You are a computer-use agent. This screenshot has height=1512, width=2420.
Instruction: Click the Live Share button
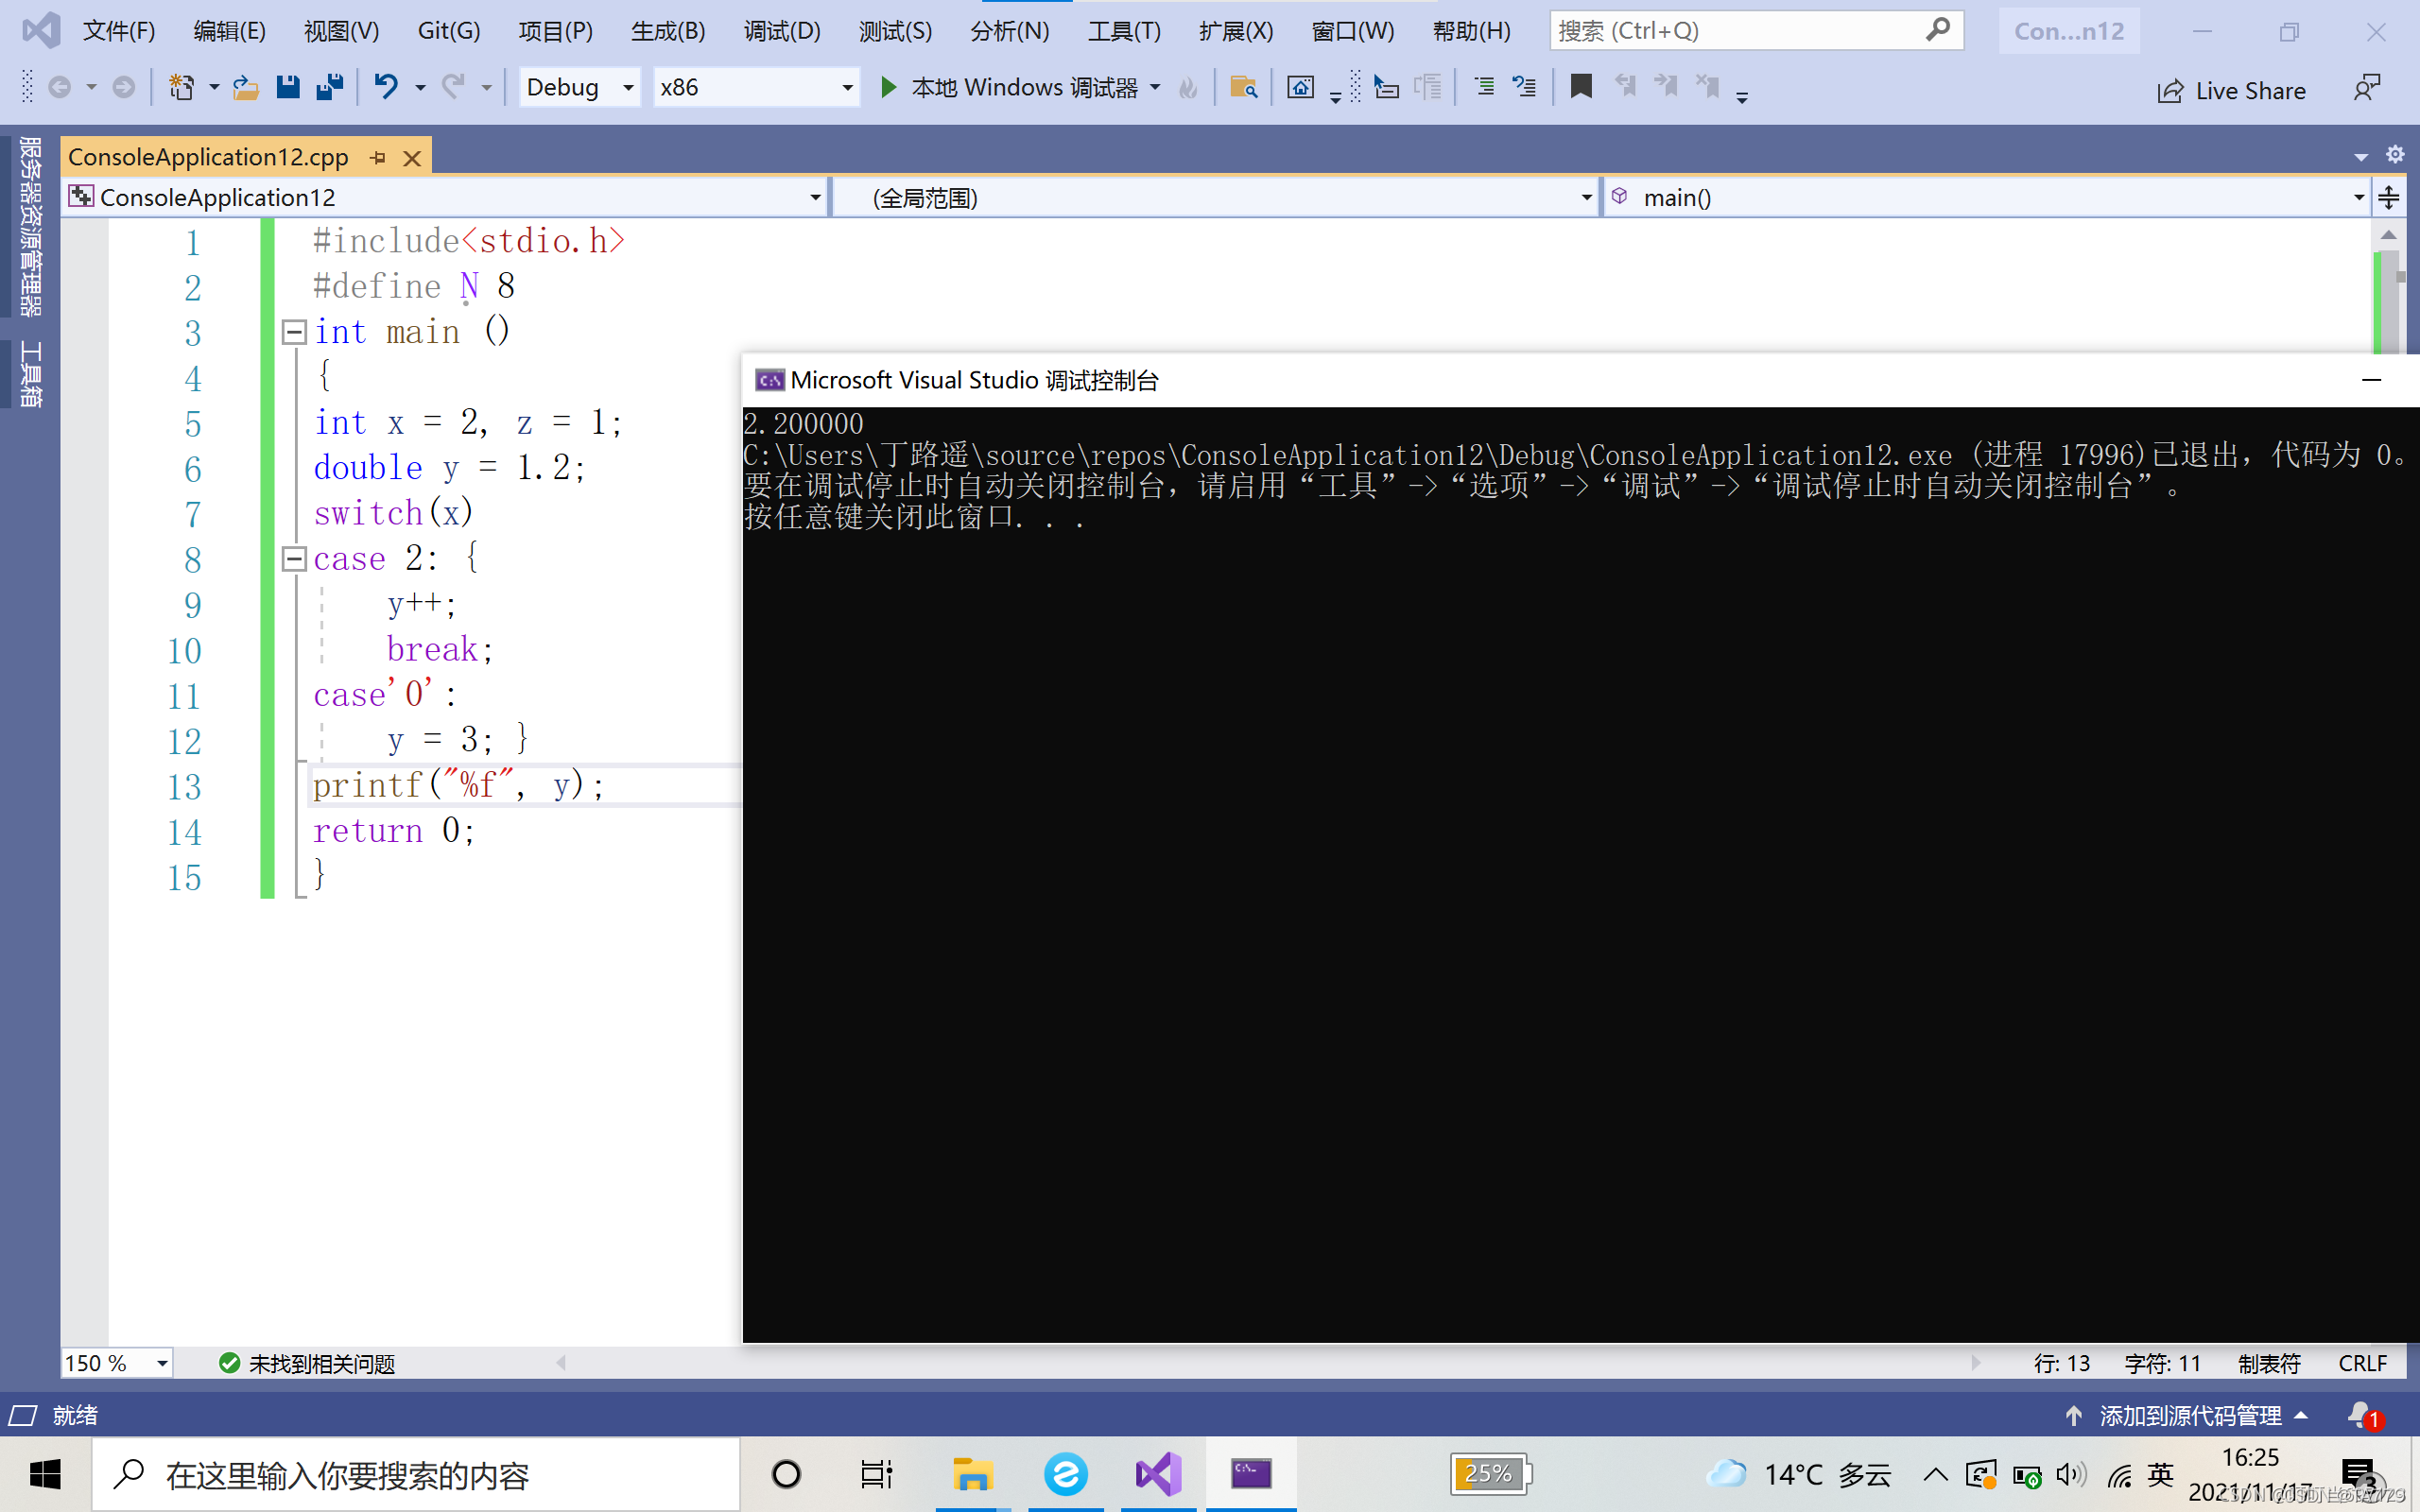point(2232,91)
